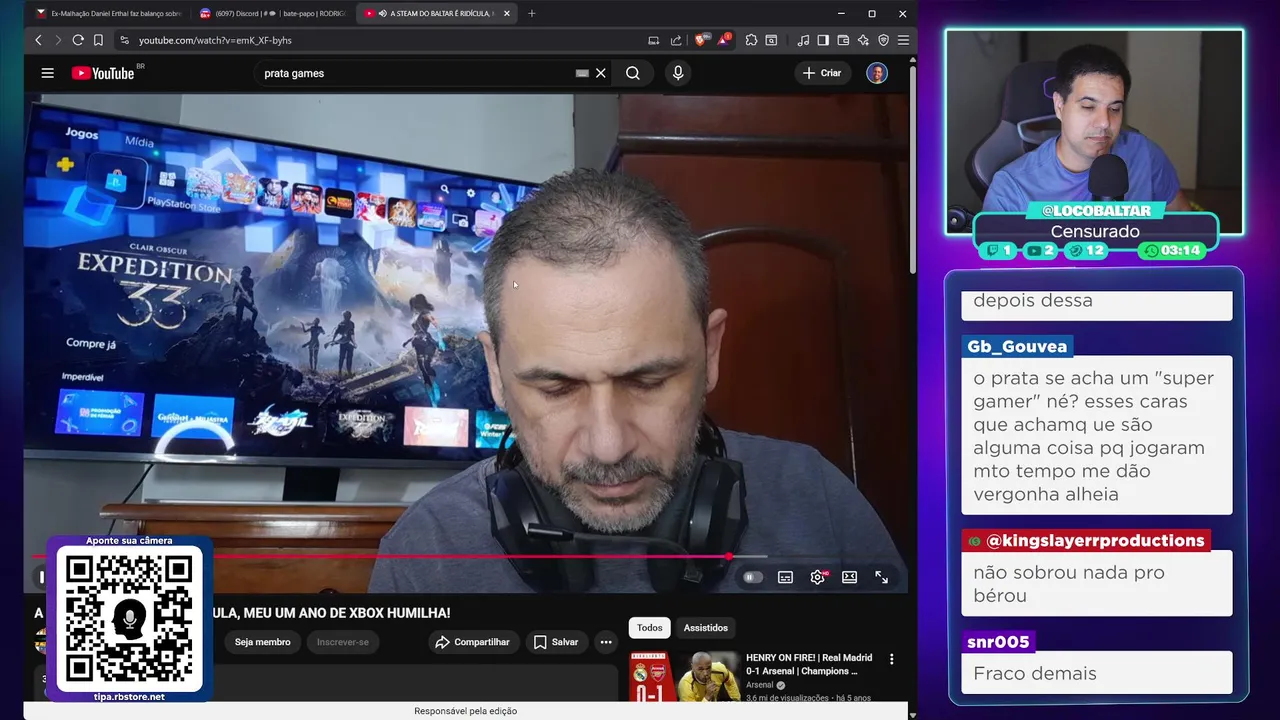
Task: Open the YouTube hamburger guide menu
Action: tap(47, 73)
